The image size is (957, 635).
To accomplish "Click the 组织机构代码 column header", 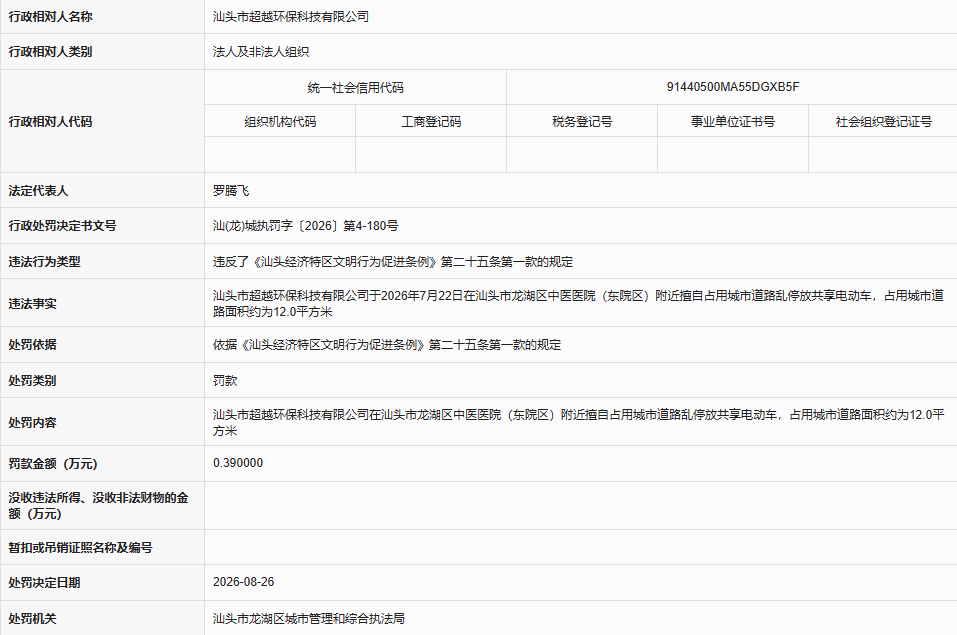I will pyautogui.click(x=280, y=122).
